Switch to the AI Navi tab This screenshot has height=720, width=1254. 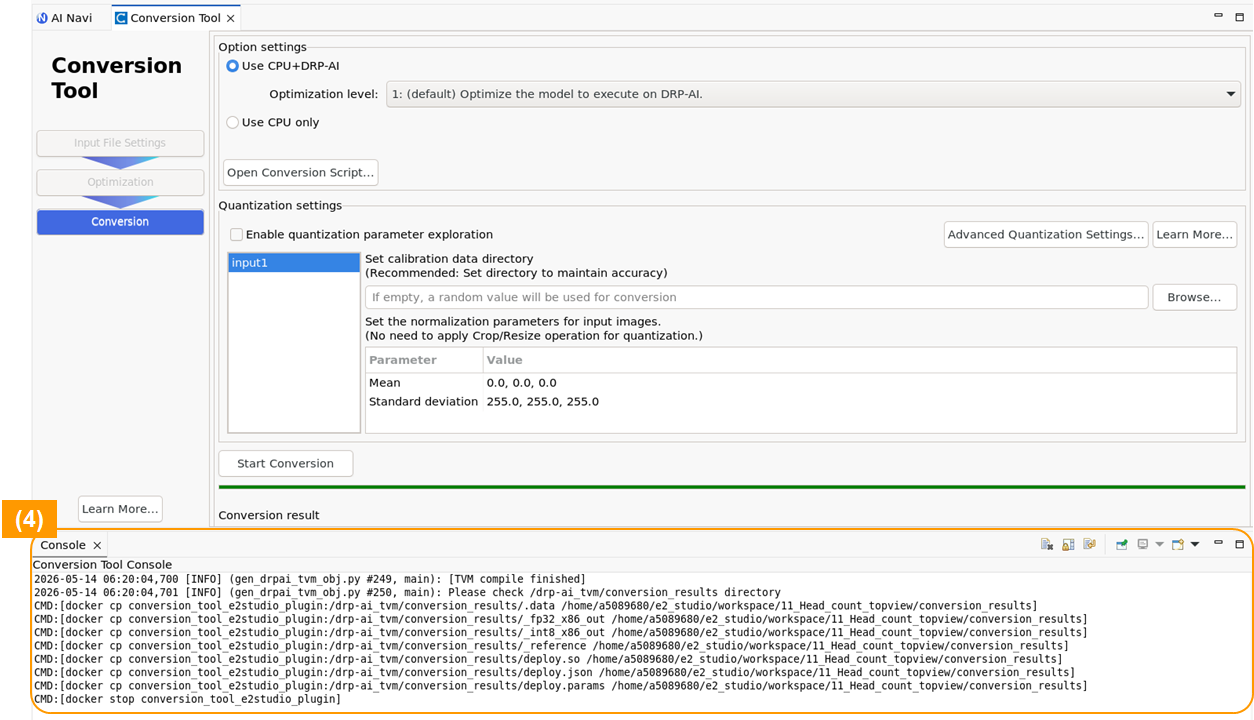pos(64,18)
